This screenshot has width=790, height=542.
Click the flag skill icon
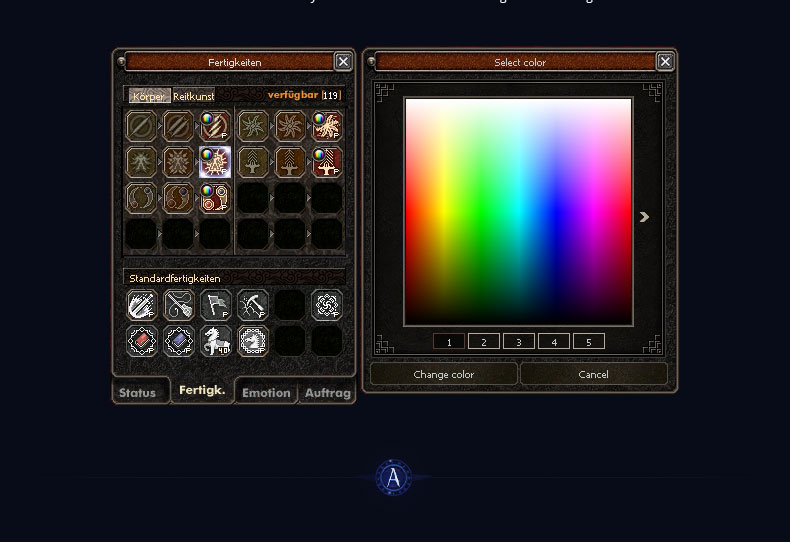point(216,305)
